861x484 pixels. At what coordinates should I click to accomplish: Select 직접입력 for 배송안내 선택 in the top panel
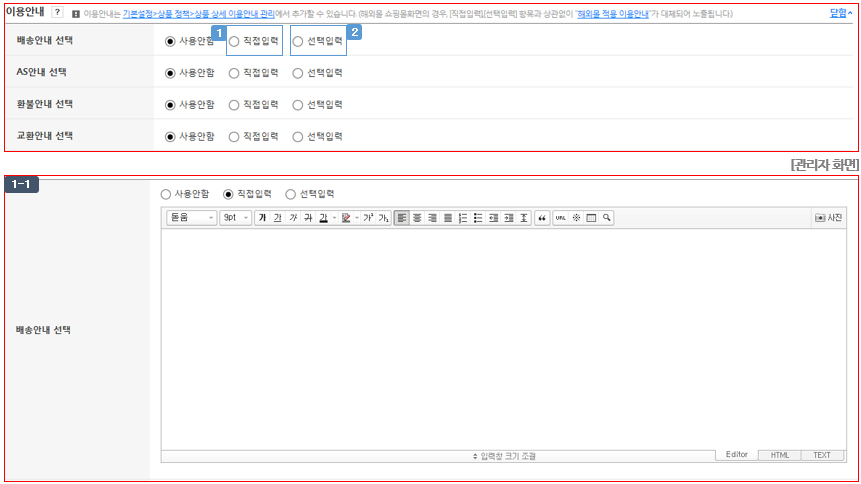point(234,41)
